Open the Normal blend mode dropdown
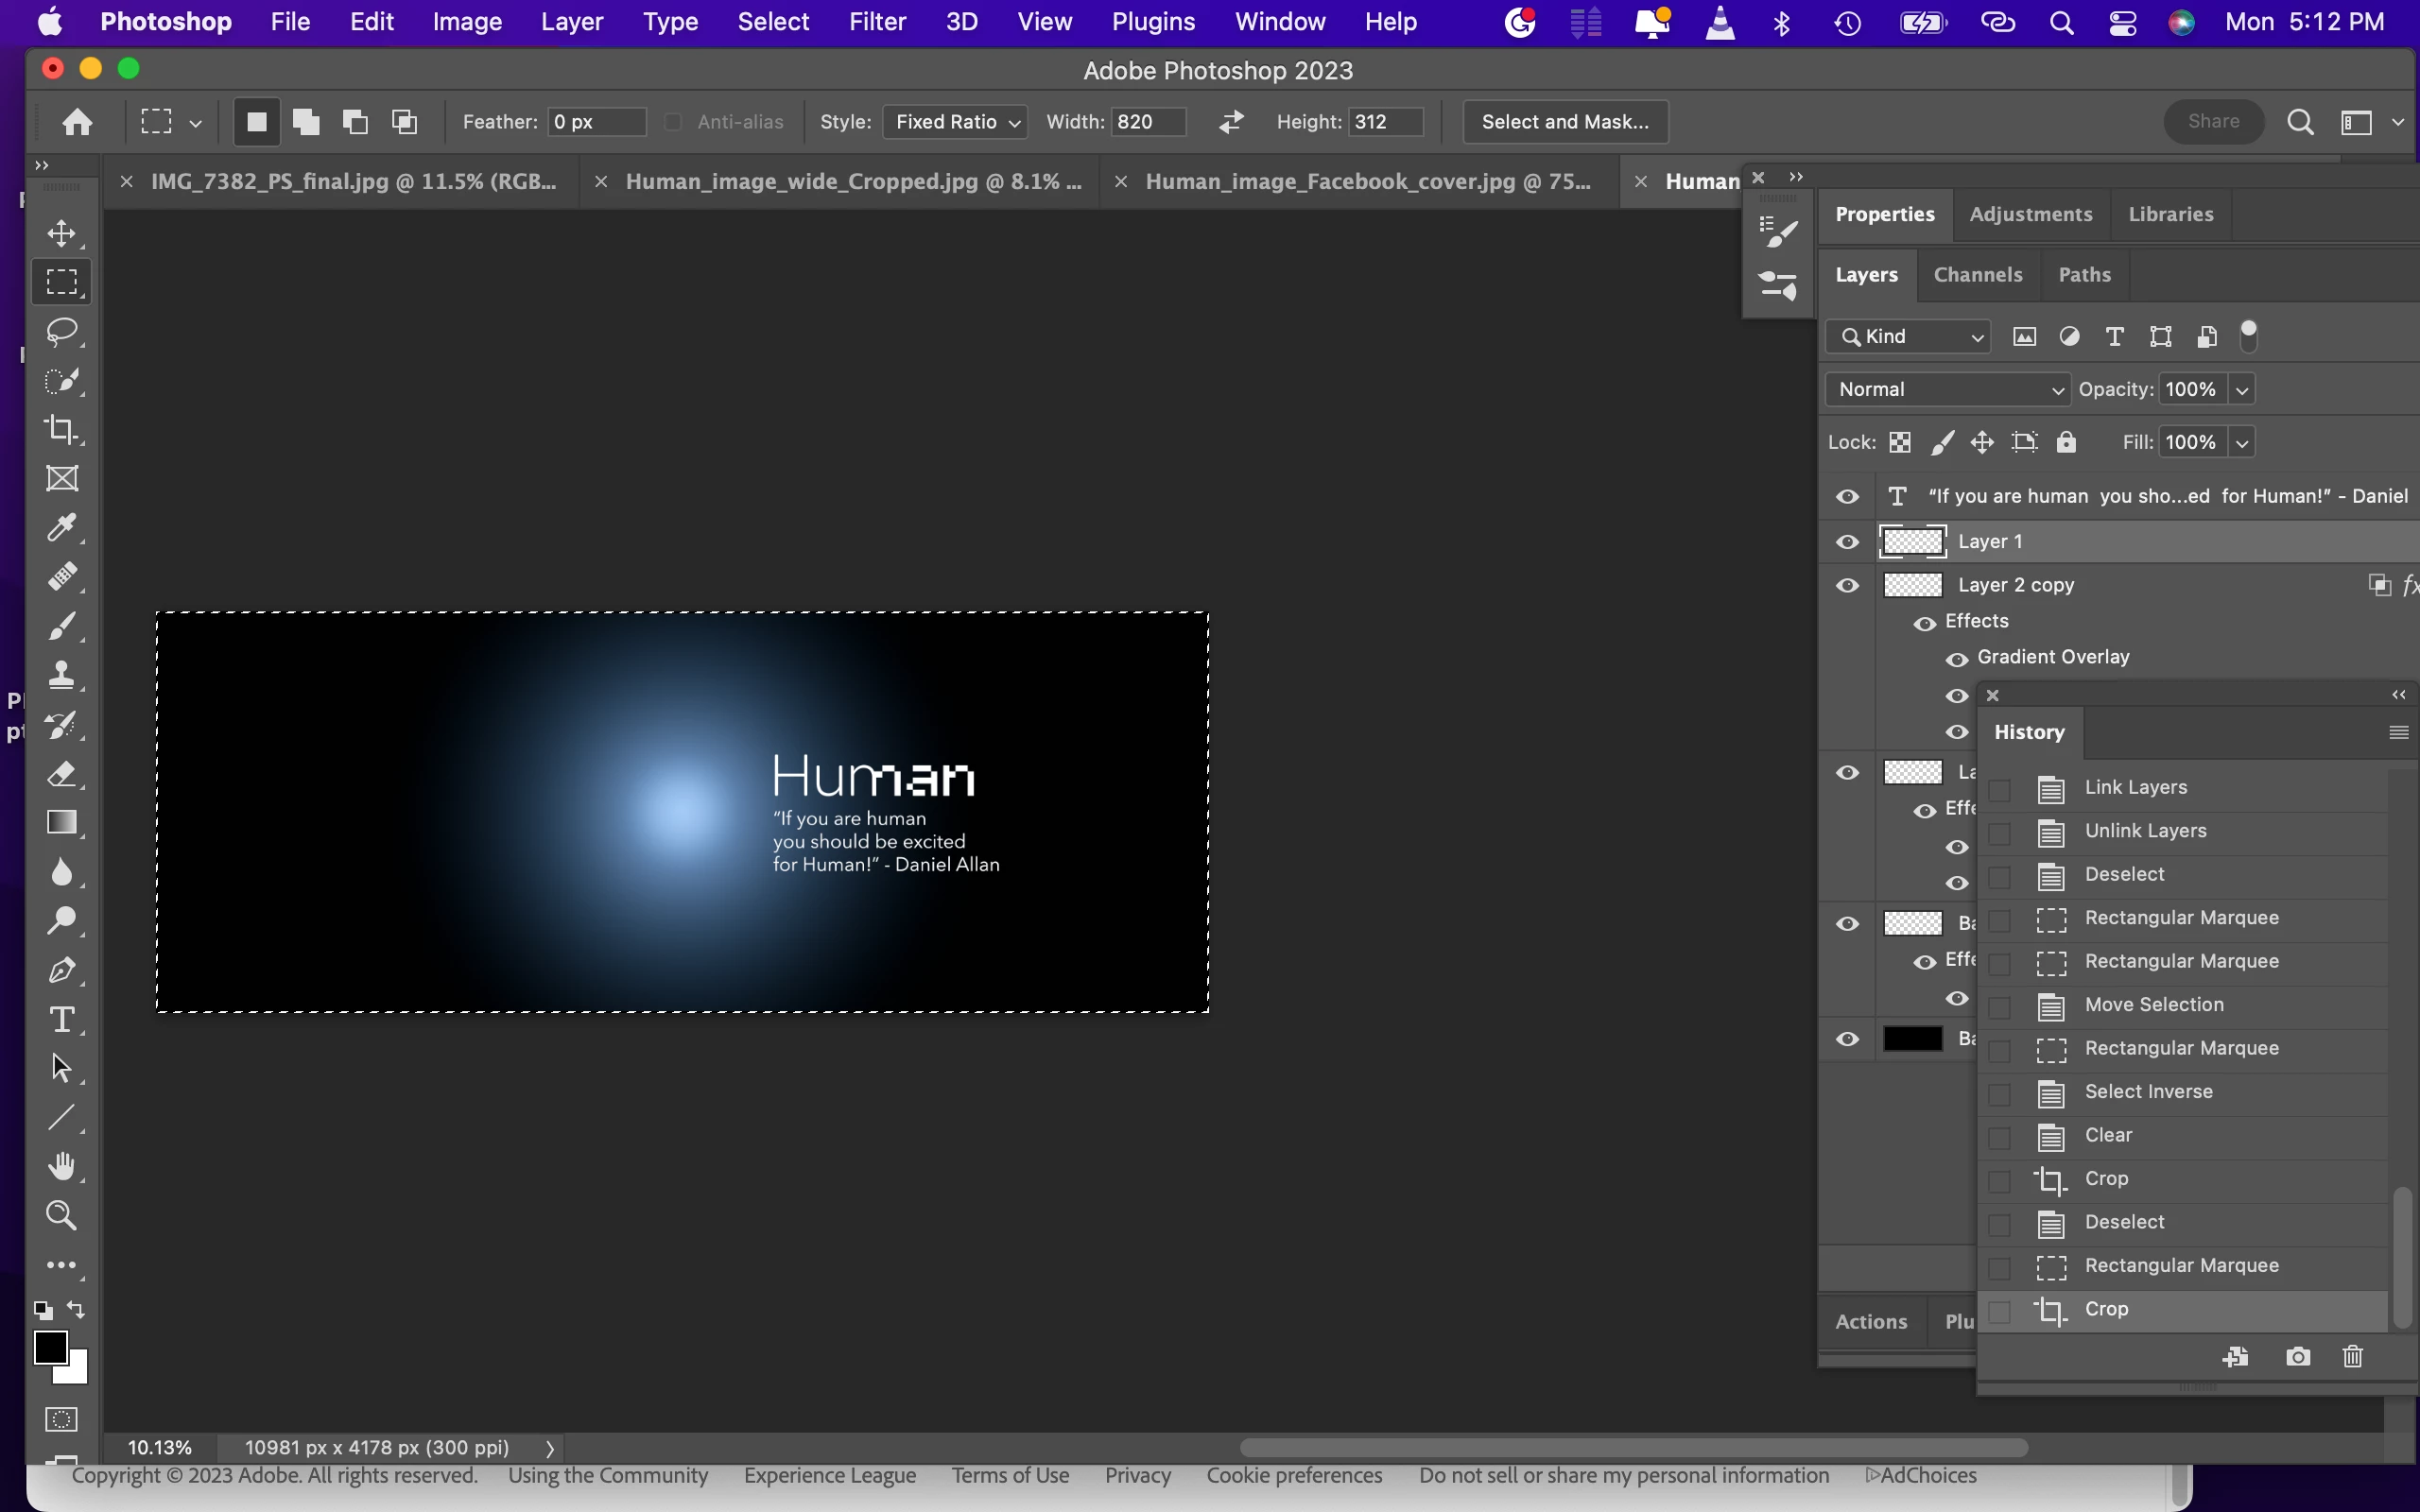This screenshot has width=2420, height=1512. click(1946, 390)
